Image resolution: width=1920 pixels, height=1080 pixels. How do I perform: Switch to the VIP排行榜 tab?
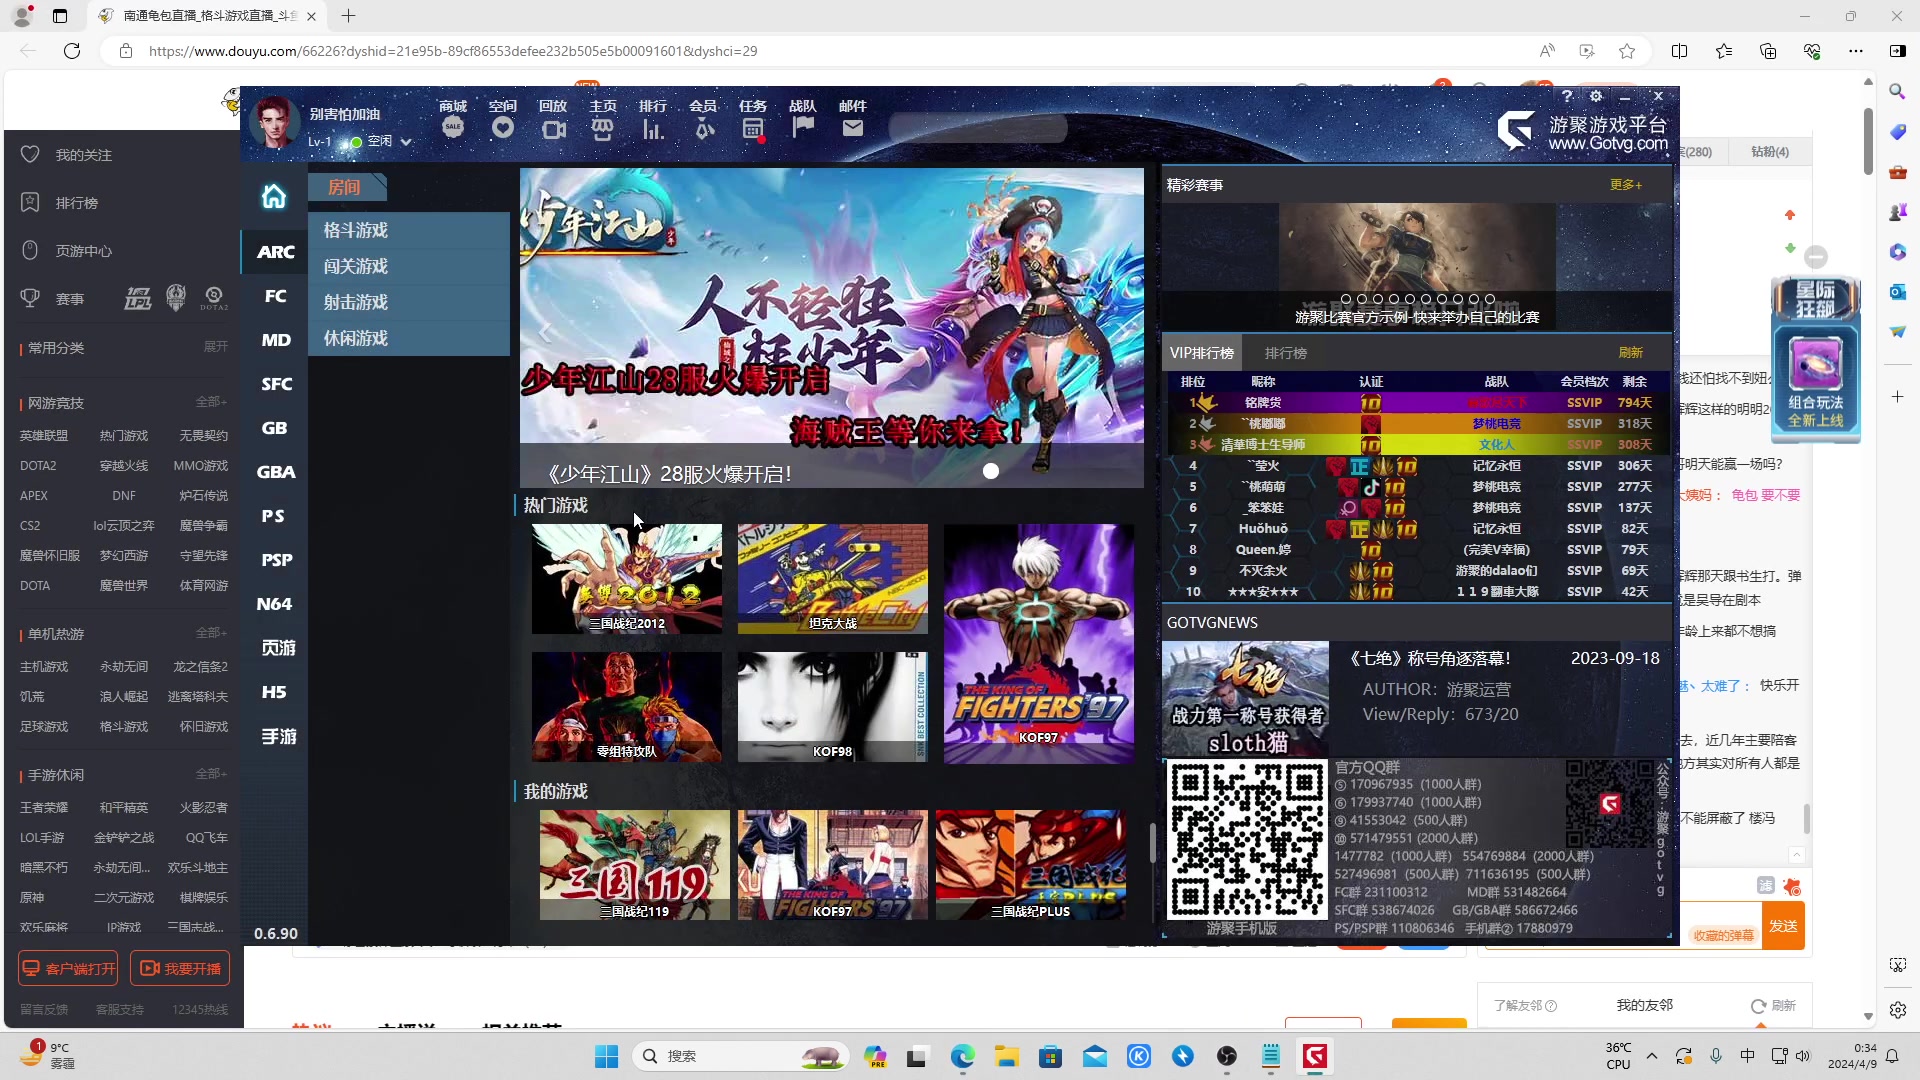pyautogui.click(x=1201, y=353)
